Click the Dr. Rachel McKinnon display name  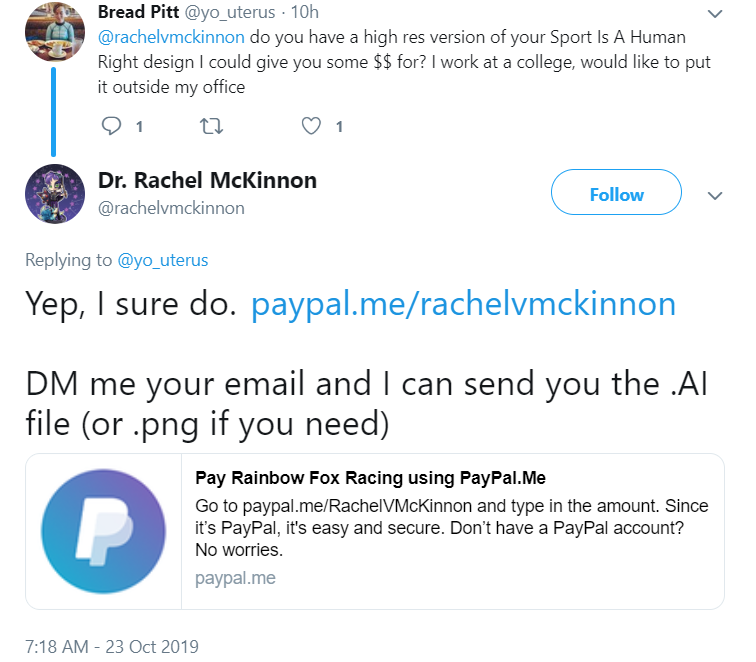pos(207,181)
